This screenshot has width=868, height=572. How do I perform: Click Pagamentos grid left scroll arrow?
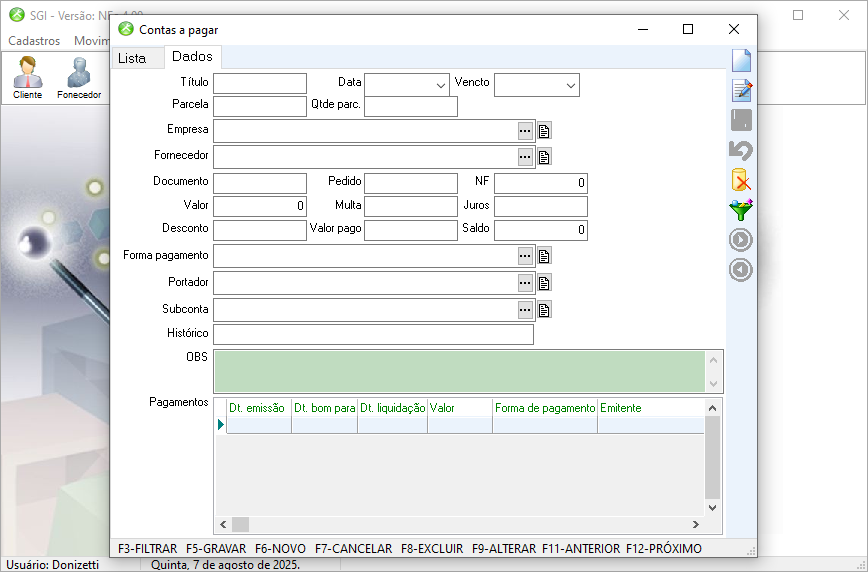(223, 524)
